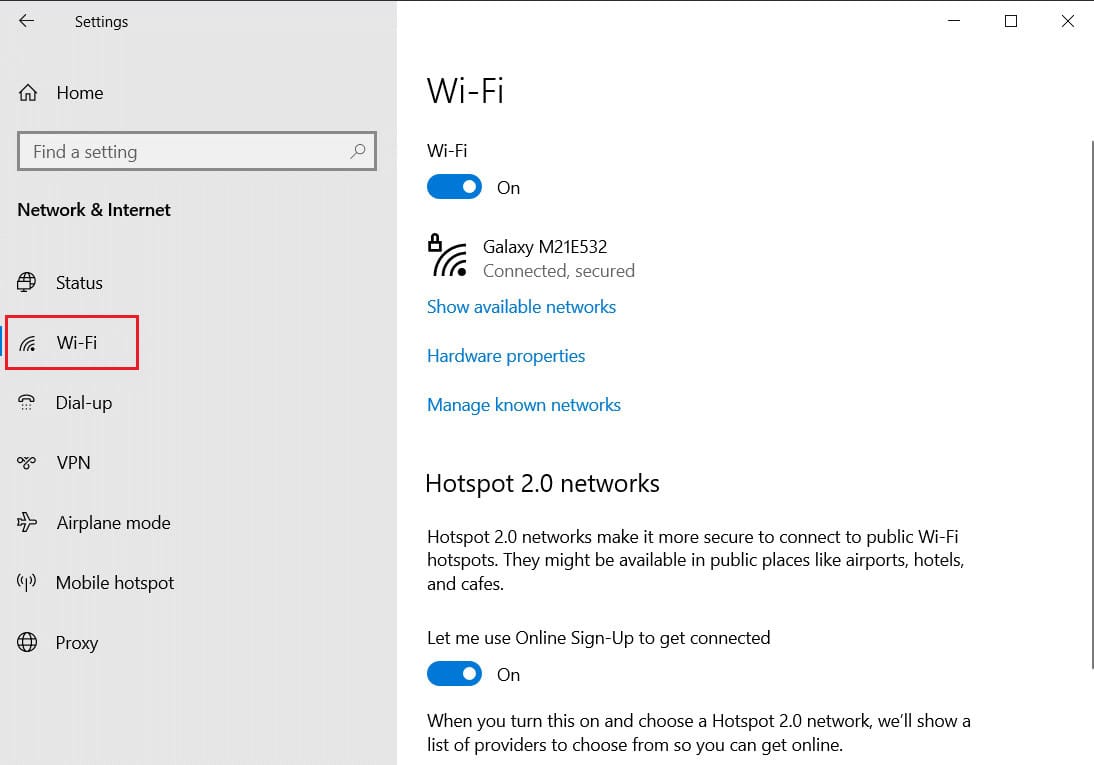Click the back arrow to return
1094x765 pixels.
tap(27, 20)
